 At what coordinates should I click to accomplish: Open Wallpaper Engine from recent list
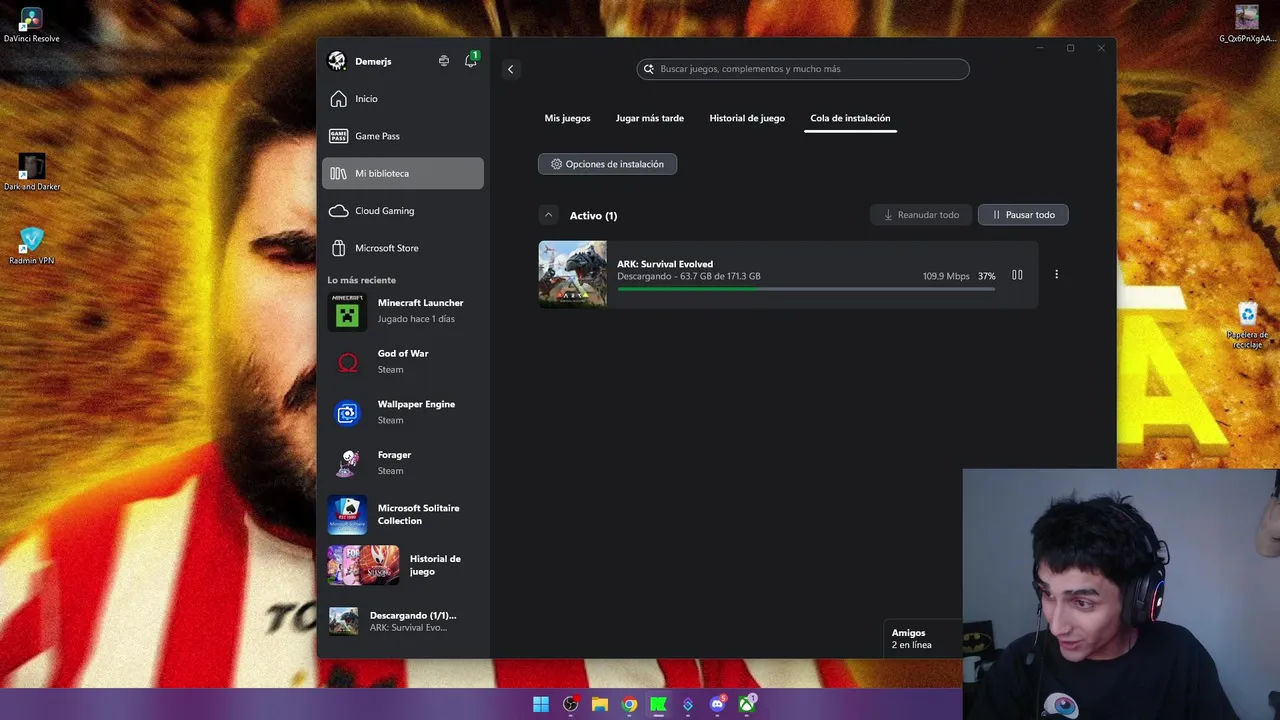pyautogui.click(x=403, y=413)
